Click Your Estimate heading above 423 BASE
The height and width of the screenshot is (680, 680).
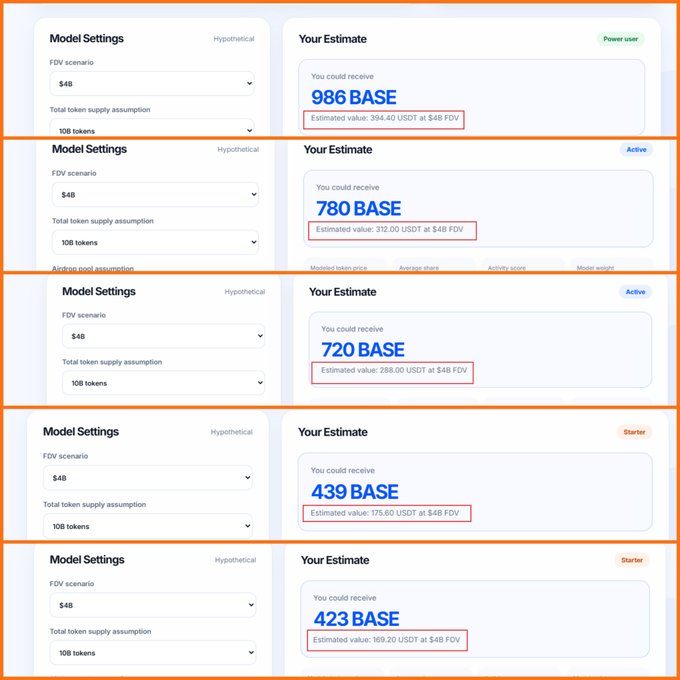click(335, 560)
